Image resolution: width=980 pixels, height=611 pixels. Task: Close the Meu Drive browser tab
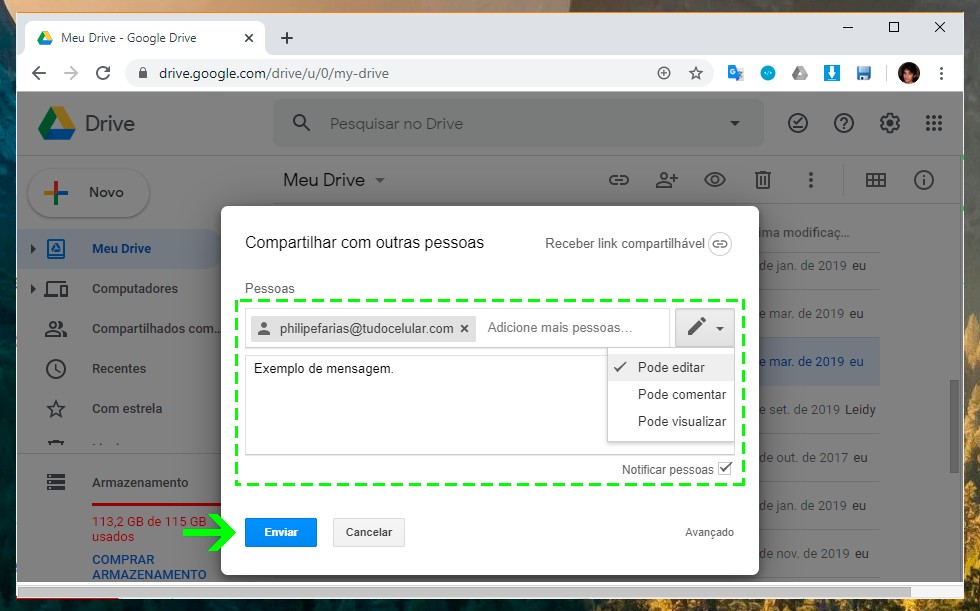pyautogui.click(x=249, y=38)
